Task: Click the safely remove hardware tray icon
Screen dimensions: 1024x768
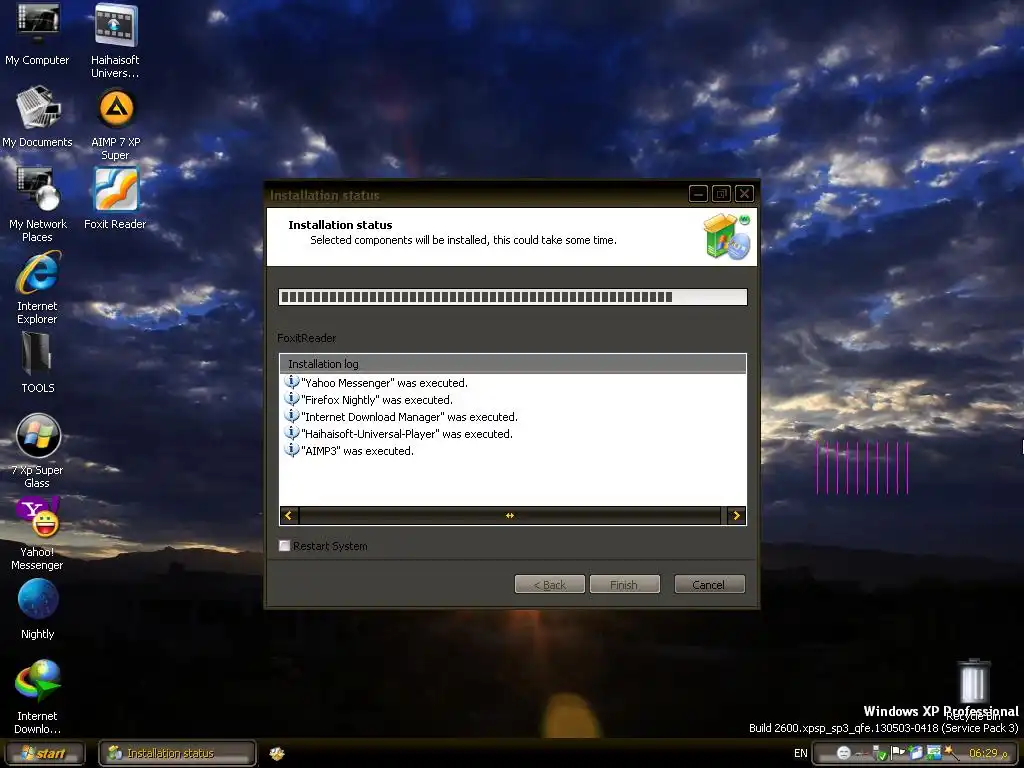Action: click(x=880, y=753)
